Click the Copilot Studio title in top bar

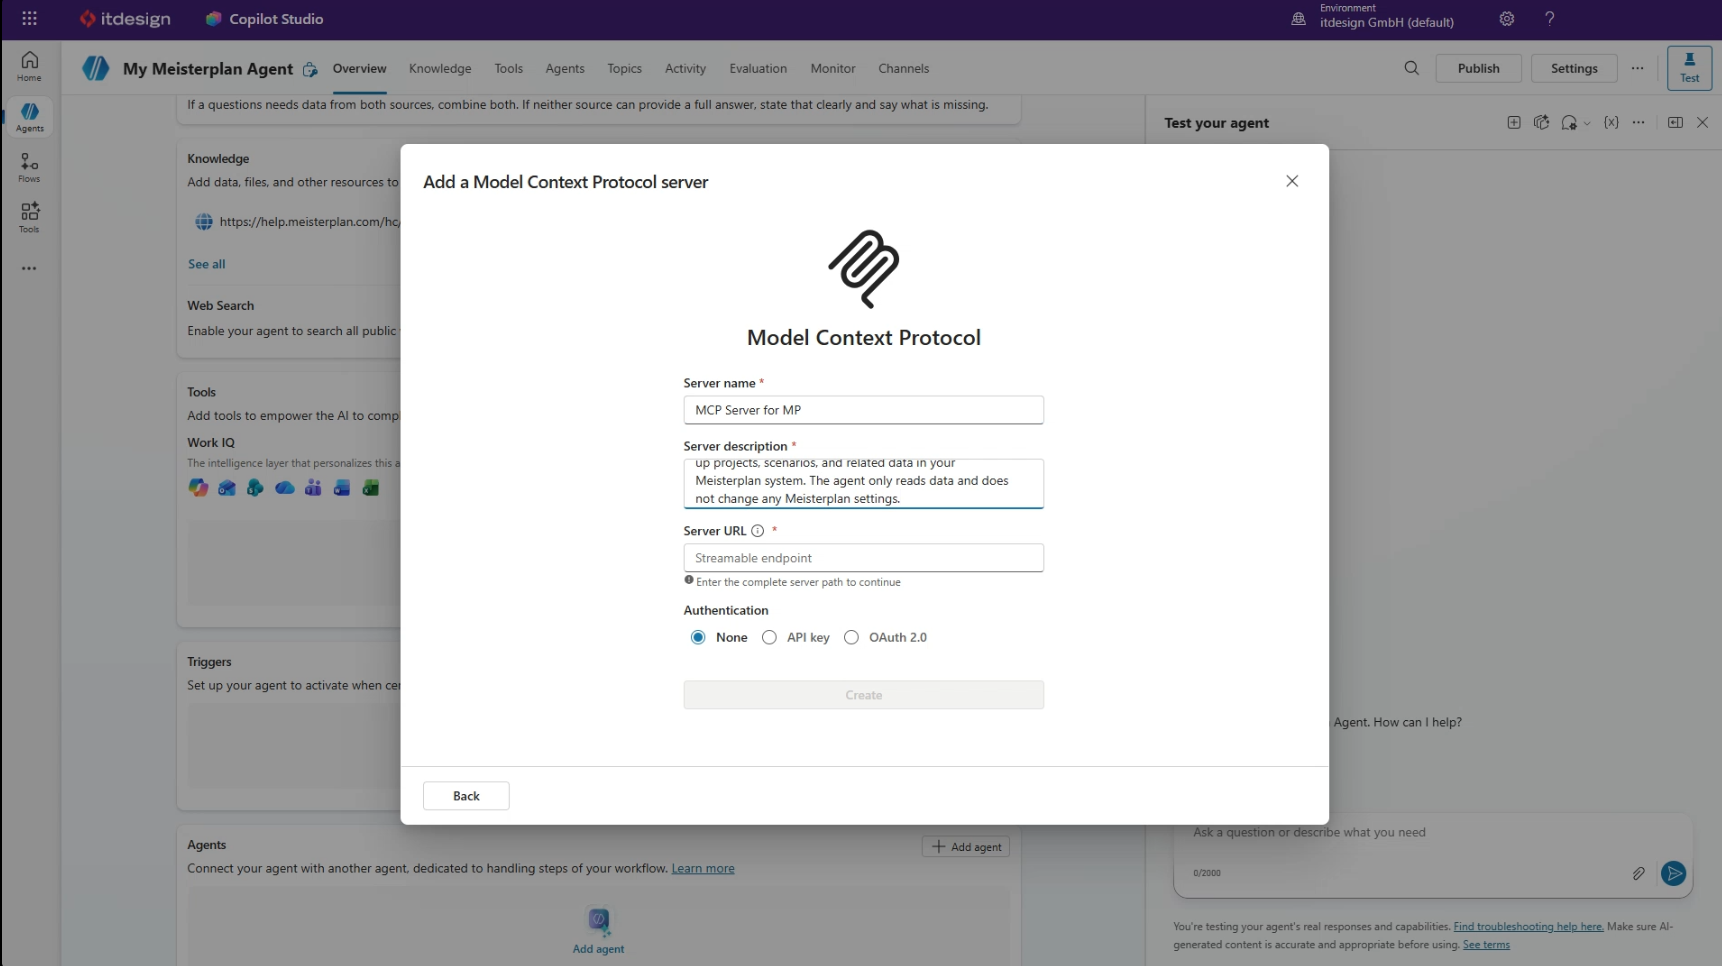[276, 19]
